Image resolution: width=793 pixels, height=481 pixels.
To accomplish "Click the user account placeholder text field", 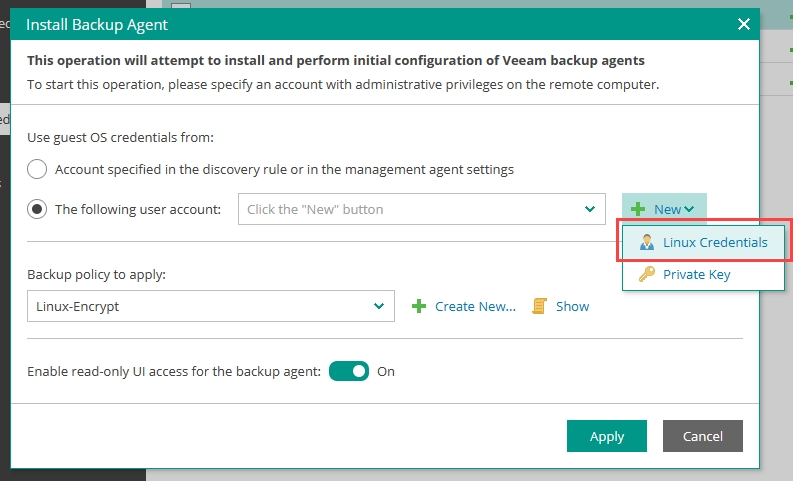I will pos(410,209).
